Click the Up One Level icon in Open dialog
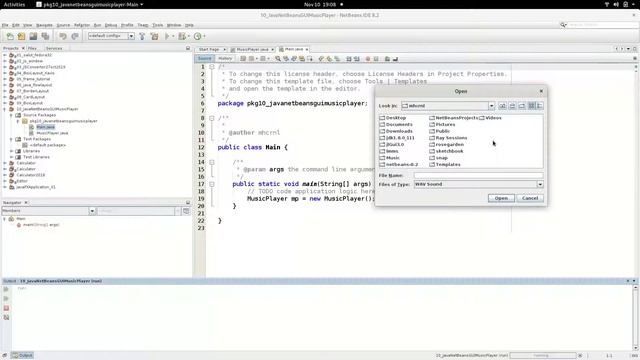This screenshot has width=640, height=360. point(502,106)
